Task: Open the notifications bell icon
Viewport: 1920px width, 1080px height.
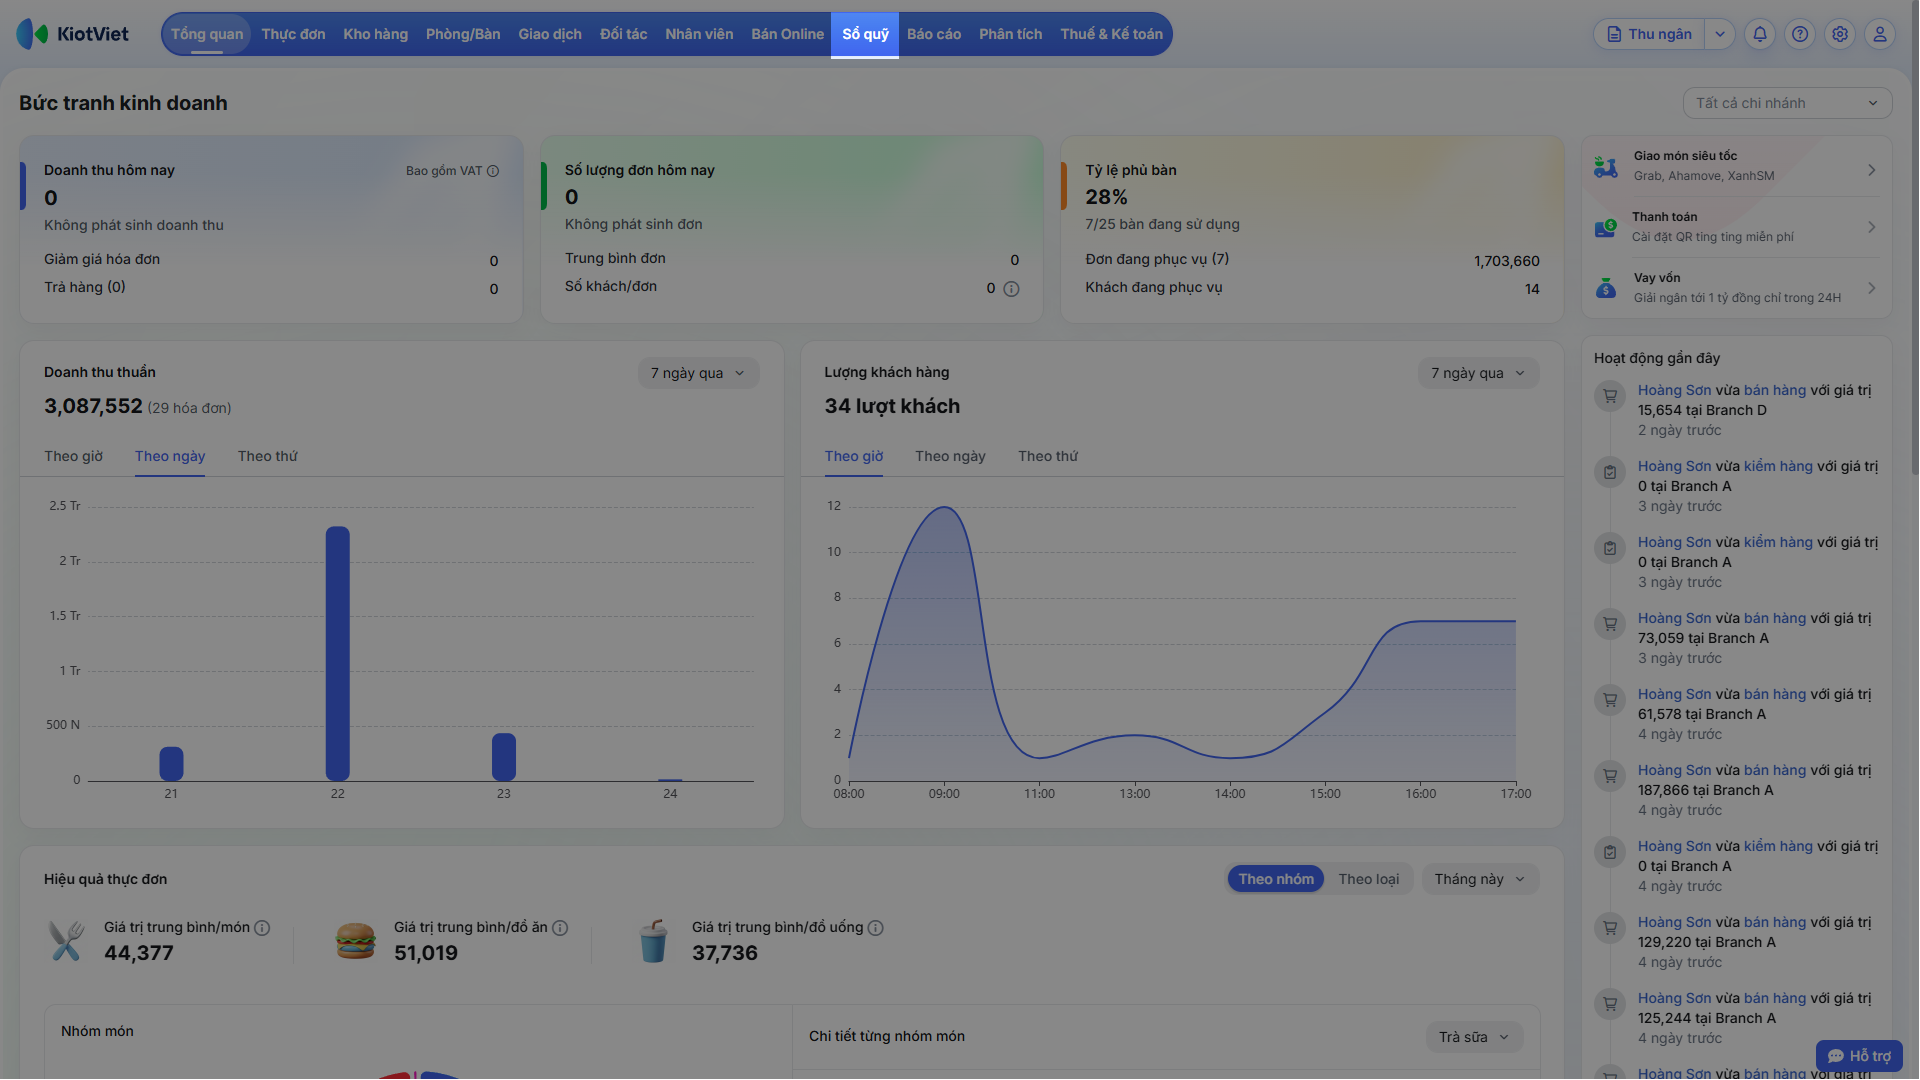Action: click(1760, 34)
